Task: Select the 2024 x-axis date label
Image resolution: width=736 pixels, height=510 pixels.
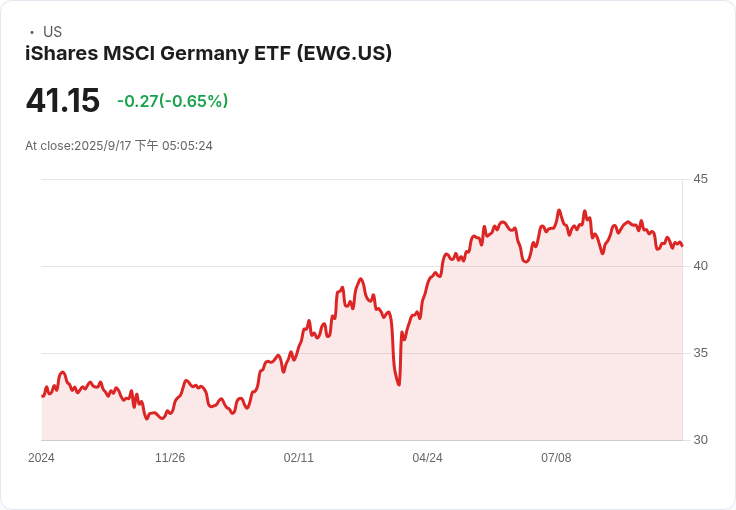Action: (x=41, y=458)
